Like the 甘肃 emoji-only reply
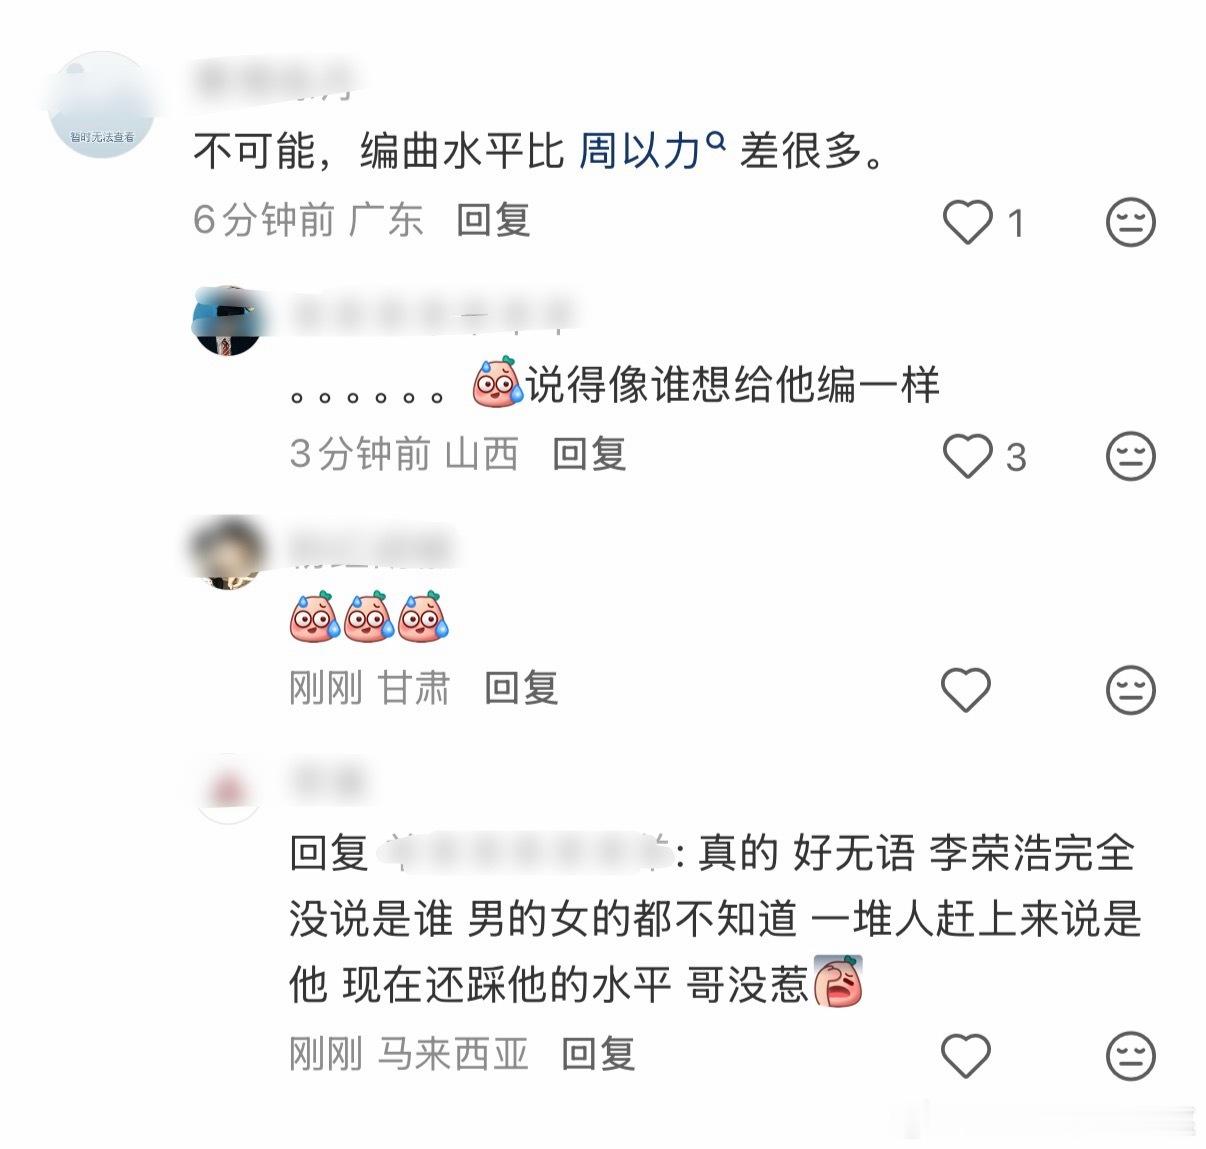 pyautogui.click(x=967, y=690)
